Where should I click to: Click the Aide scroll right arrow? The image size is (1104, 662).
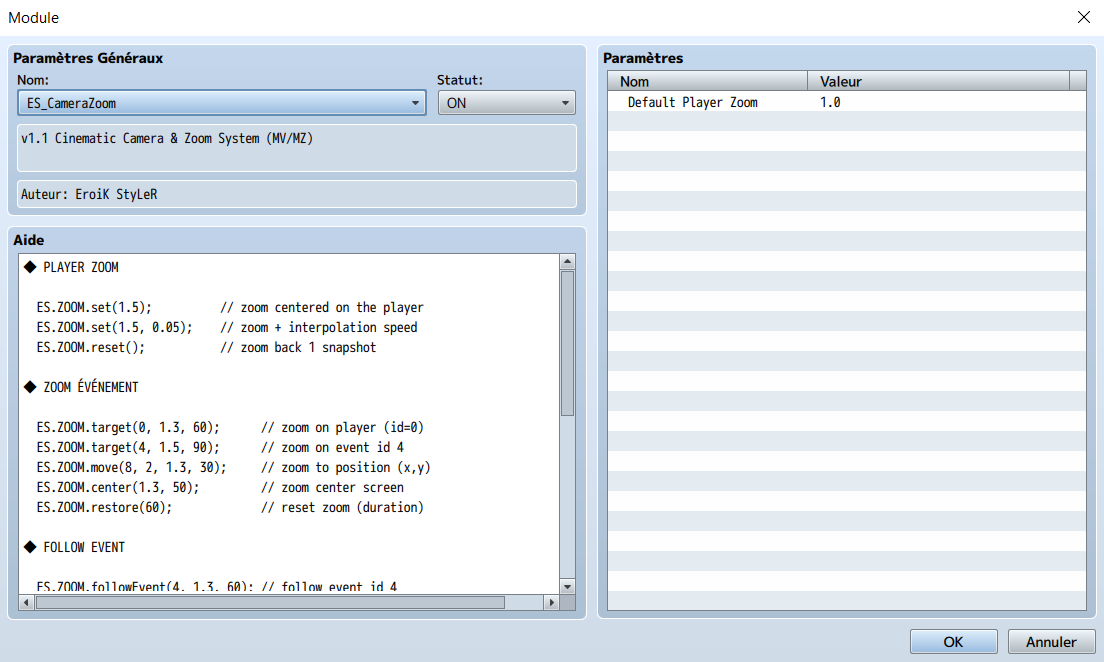pos(552,602)
